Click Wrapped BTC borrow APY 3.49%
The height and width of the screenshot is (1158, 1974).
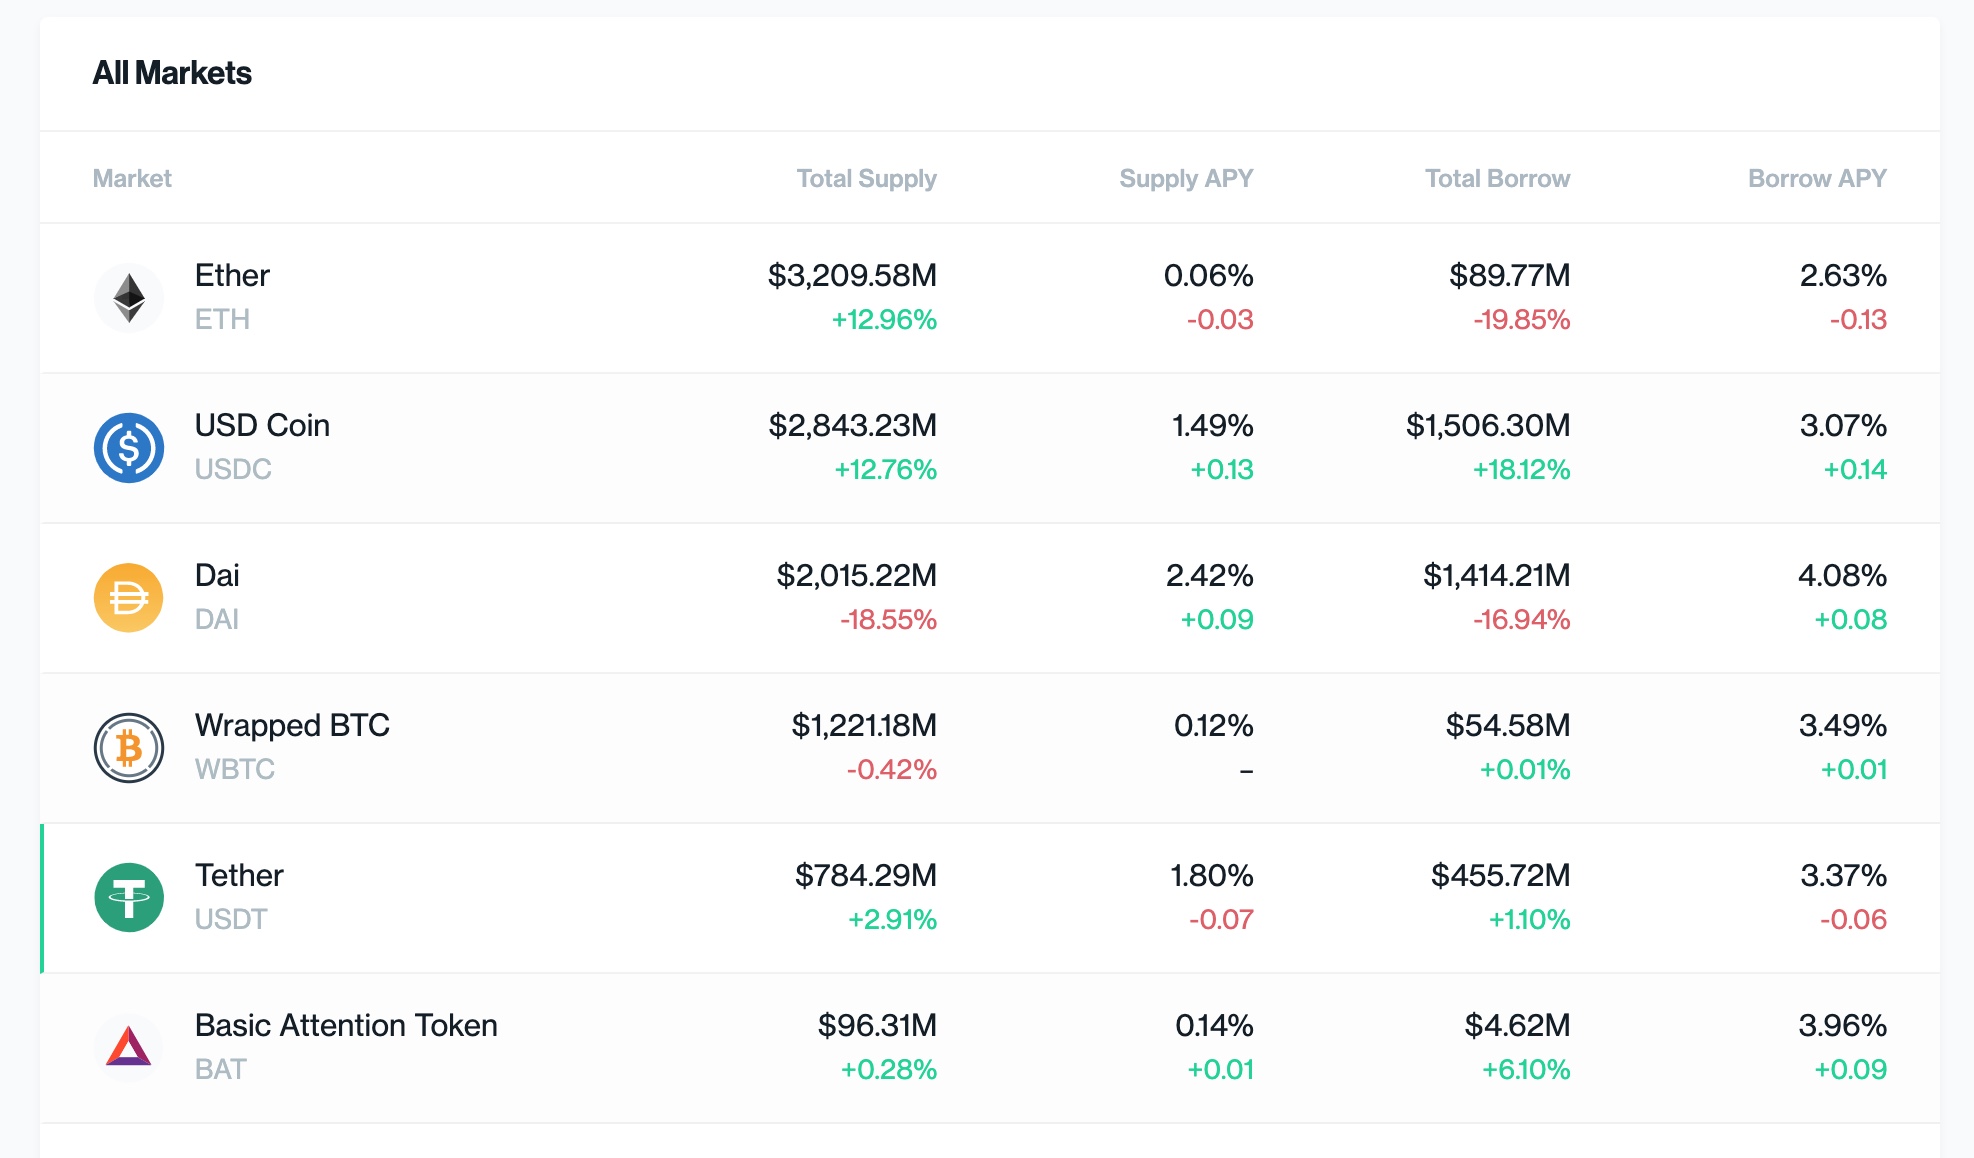[x=1842, y=725]
